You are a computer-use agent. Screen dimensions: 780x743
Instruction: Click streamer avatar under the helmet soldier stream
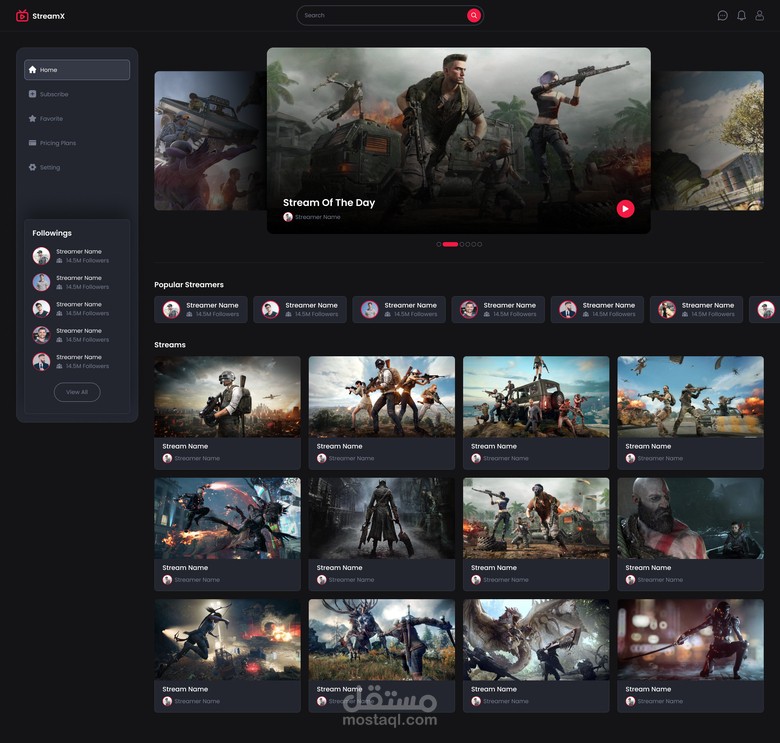[x=167, y=458]
